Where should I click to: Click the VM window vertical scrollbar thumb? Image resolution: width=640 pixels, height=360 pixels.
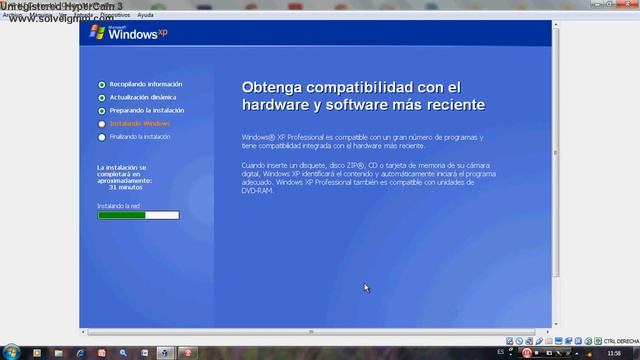(555, 152)
